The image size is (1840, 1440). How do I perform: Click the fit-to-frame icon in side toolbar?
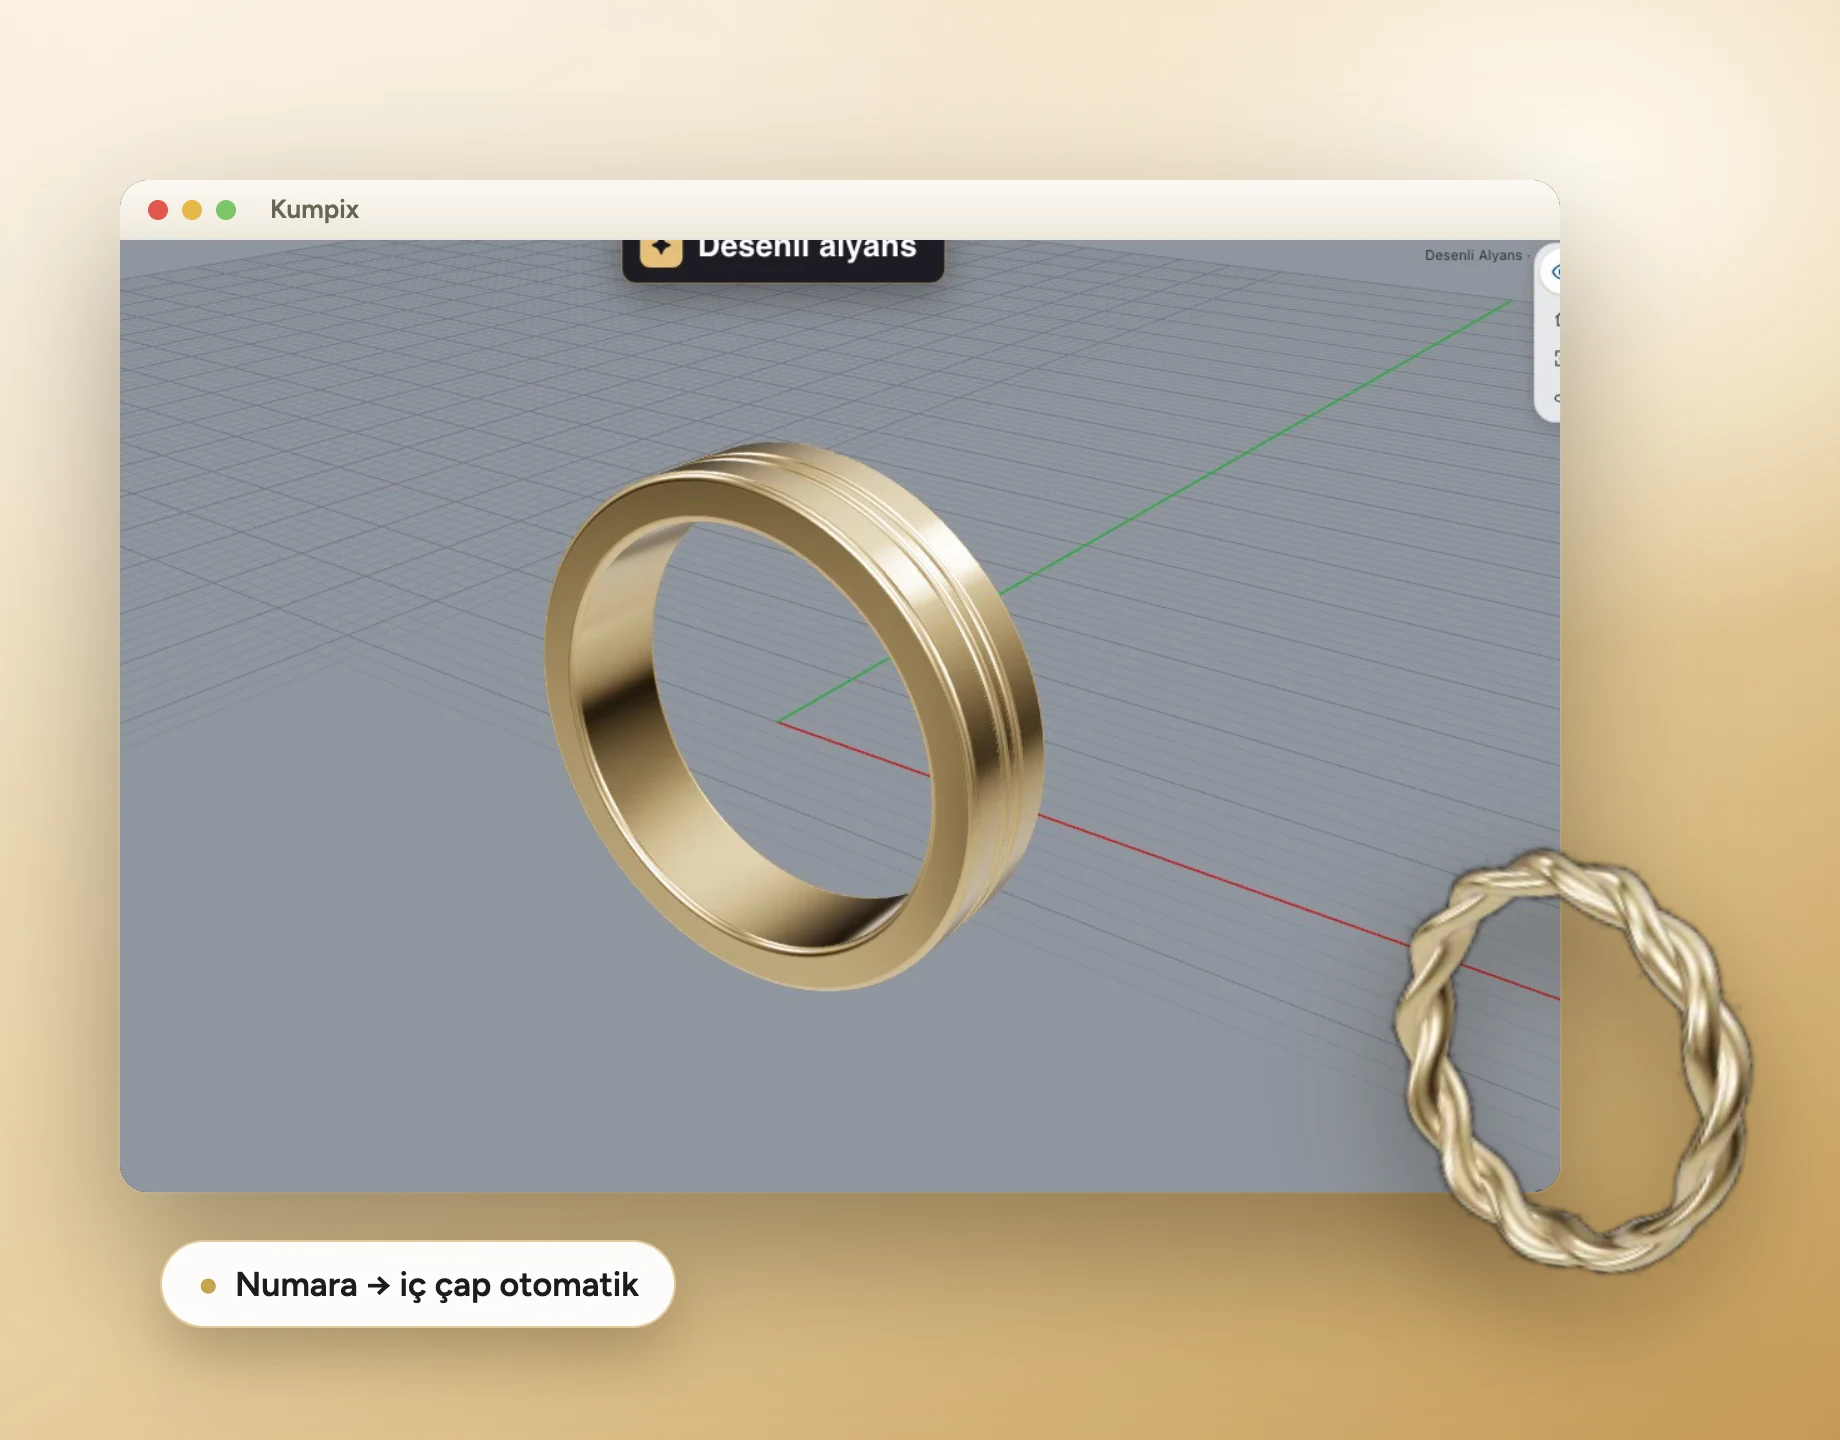tap(1557, 358)
